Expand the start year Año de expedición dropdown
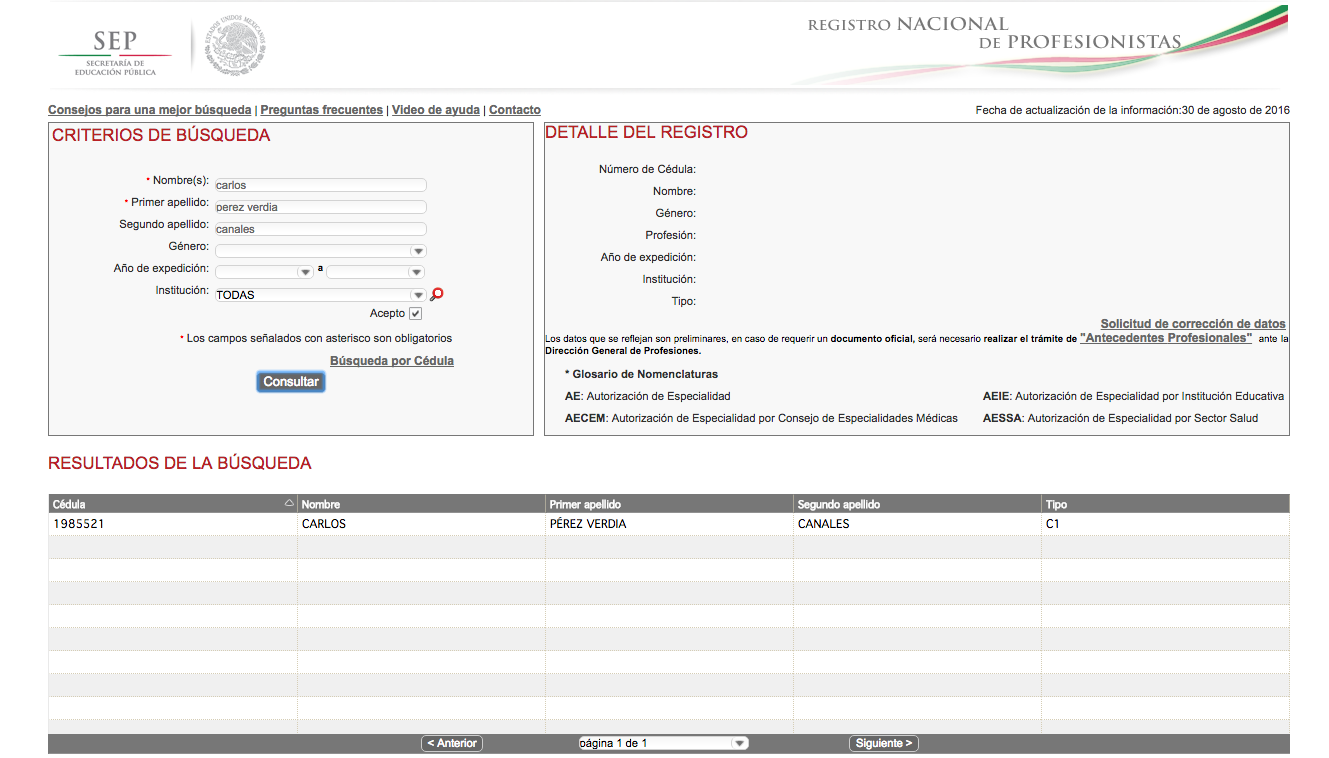The image size is (1329, 758). 265,272
